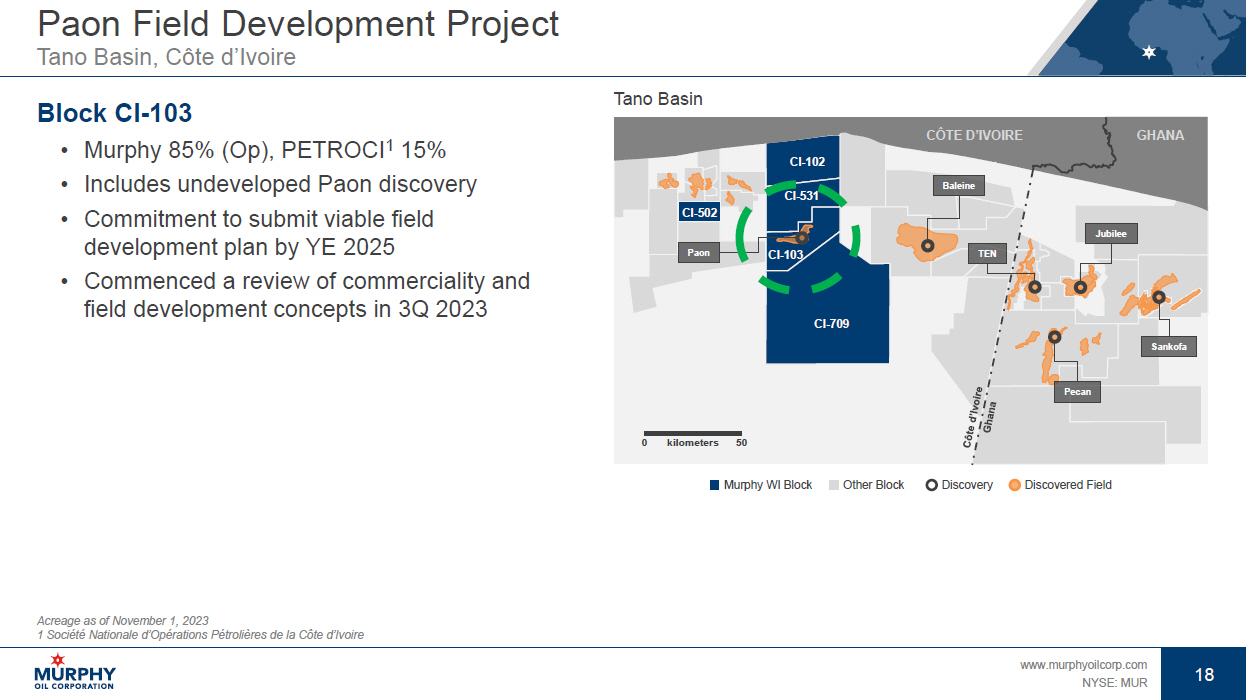Click the Block CI-103 heading
Screen dimensions: 1246x700
(114, 113)
